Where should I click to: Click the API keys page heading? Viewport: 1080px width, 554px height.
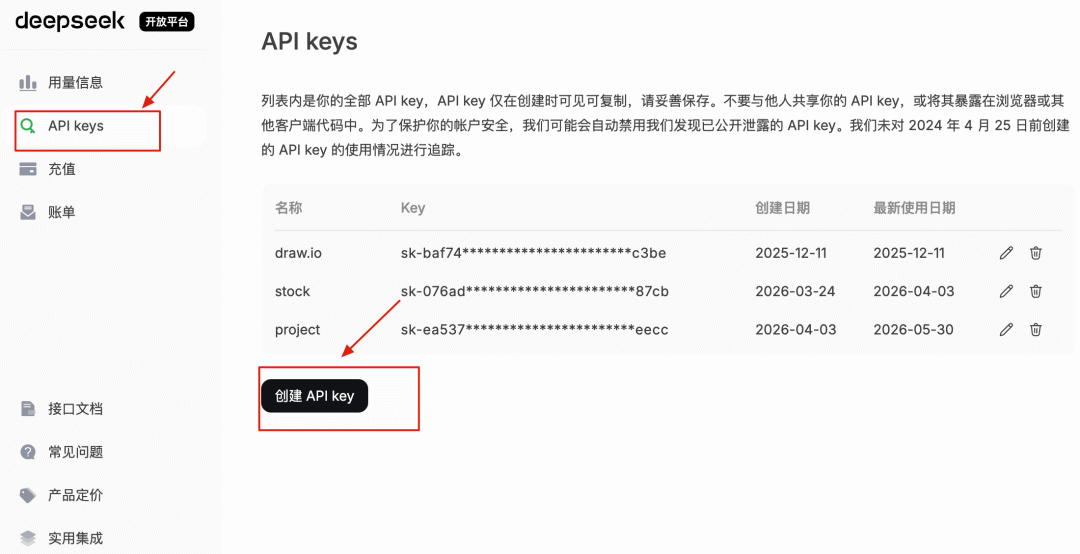(309, 41)
